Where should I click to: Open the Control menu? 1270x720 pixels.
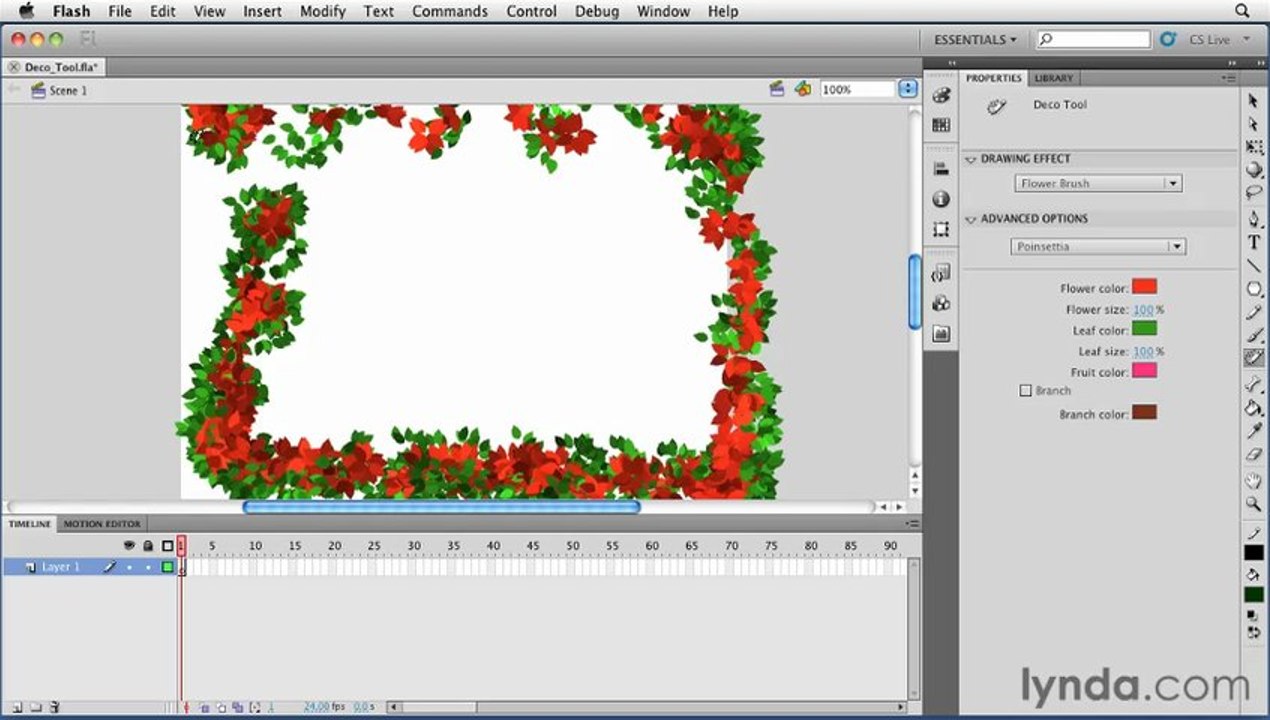tap(531, 11)
